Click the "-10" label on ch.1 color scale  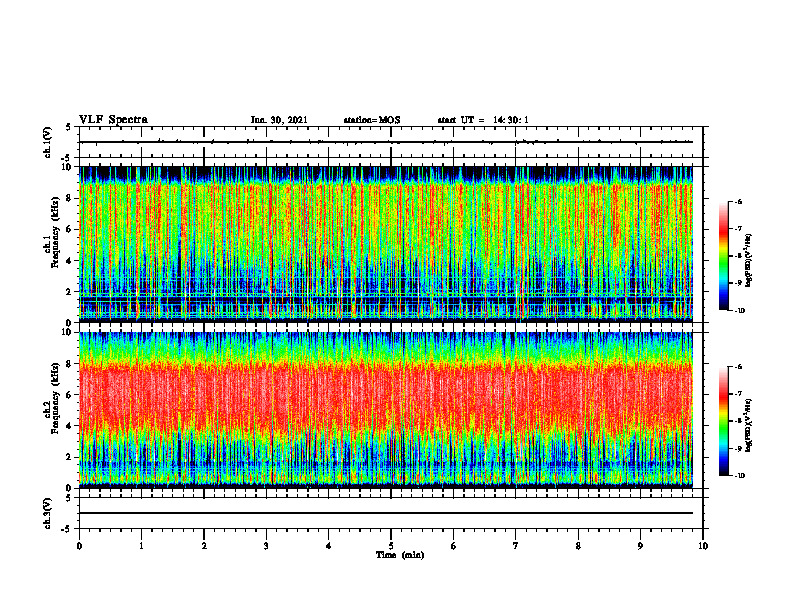(x=740, y=311)
